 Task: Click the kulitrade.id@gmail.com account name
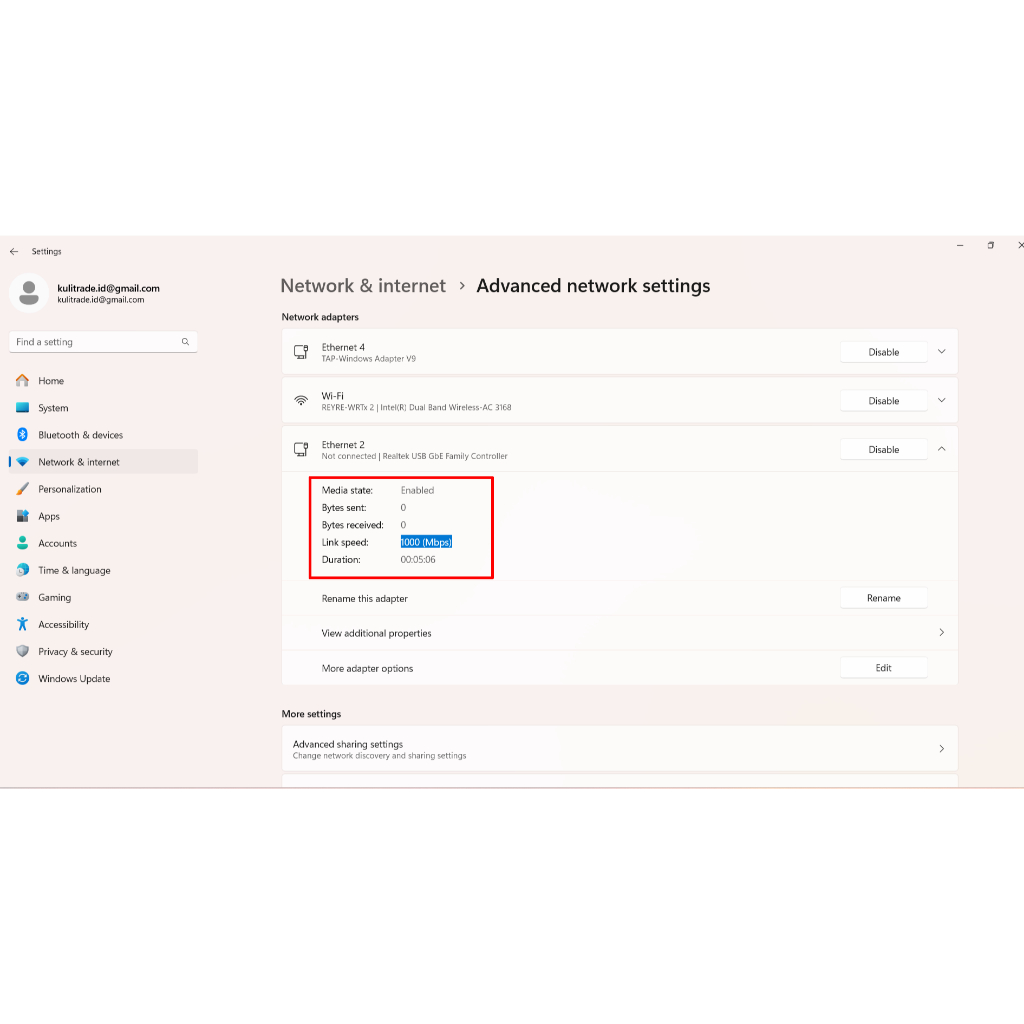[x=108, y=288]
